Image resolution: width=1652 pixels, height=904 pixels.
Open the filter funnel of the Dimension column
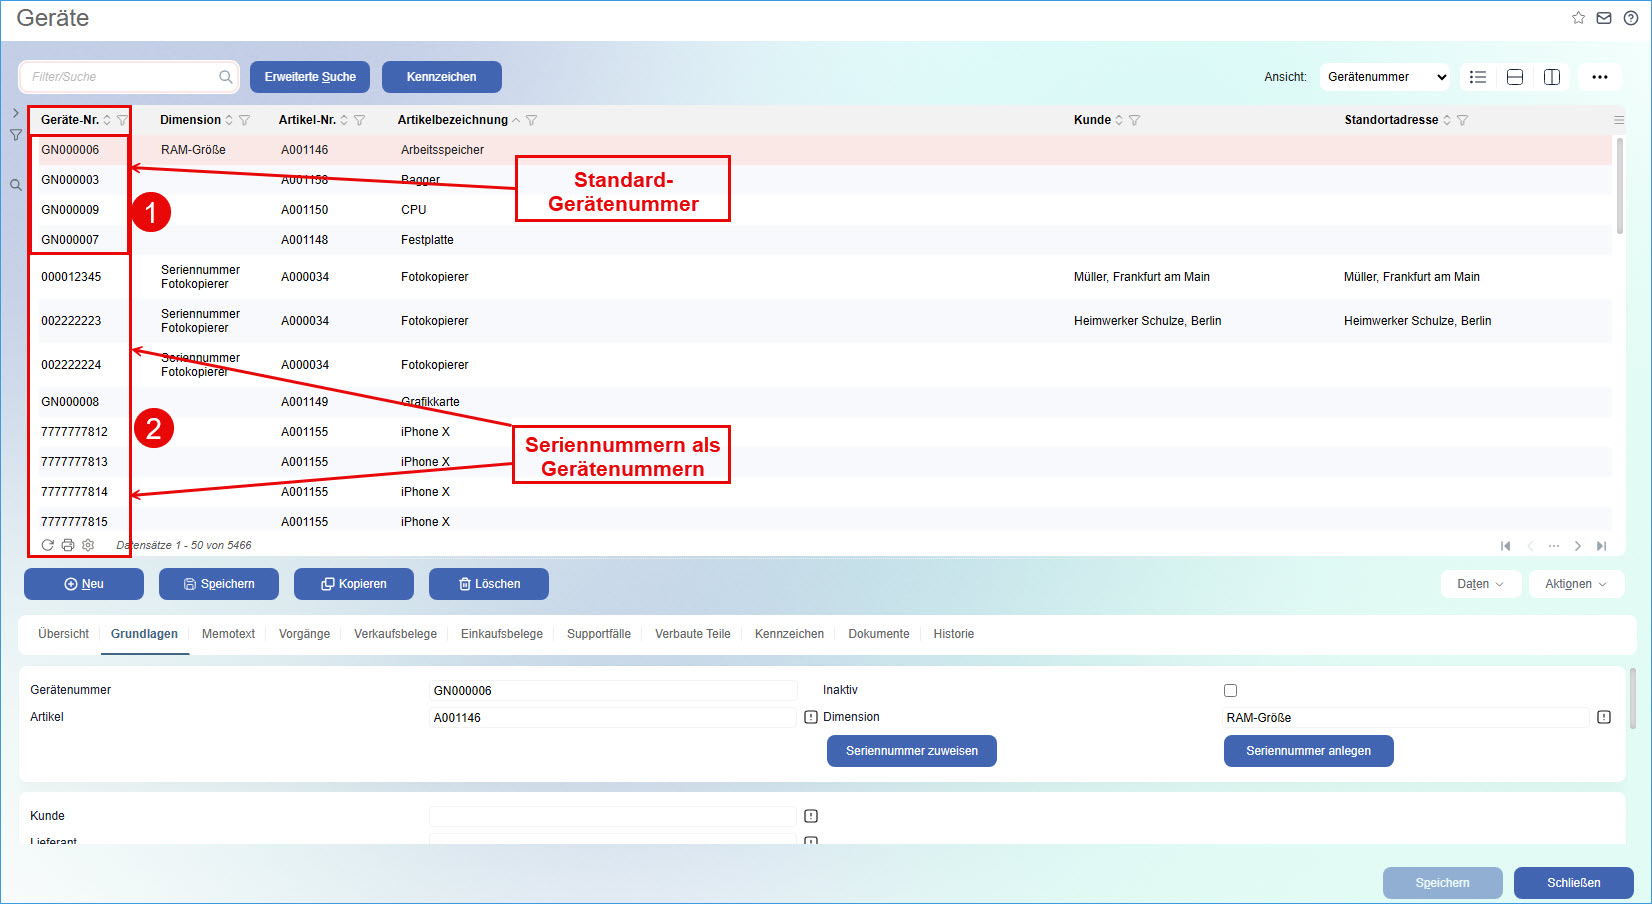[x=244, y=120]
